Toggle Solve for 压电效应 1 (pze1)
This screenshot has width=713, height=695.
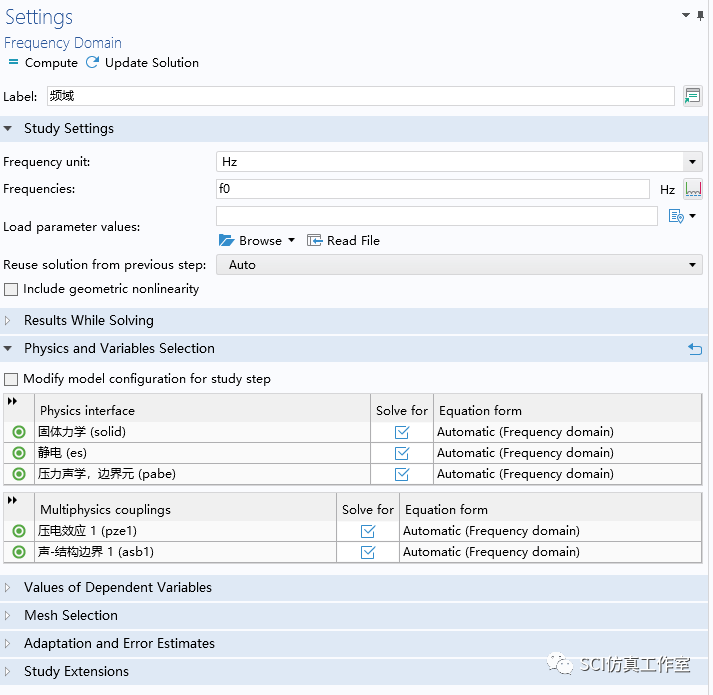tap(368, 531)
